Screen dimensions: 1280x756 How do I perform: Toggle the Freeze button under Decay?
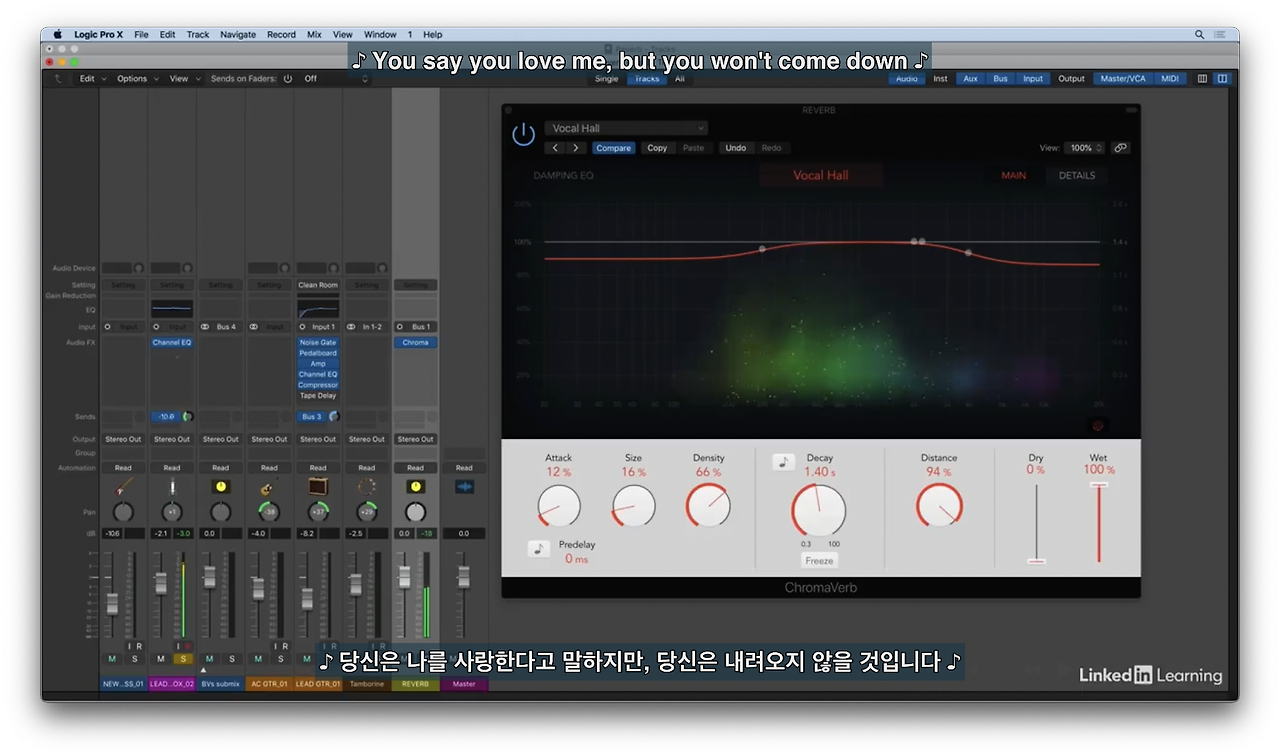click(819, 561)
